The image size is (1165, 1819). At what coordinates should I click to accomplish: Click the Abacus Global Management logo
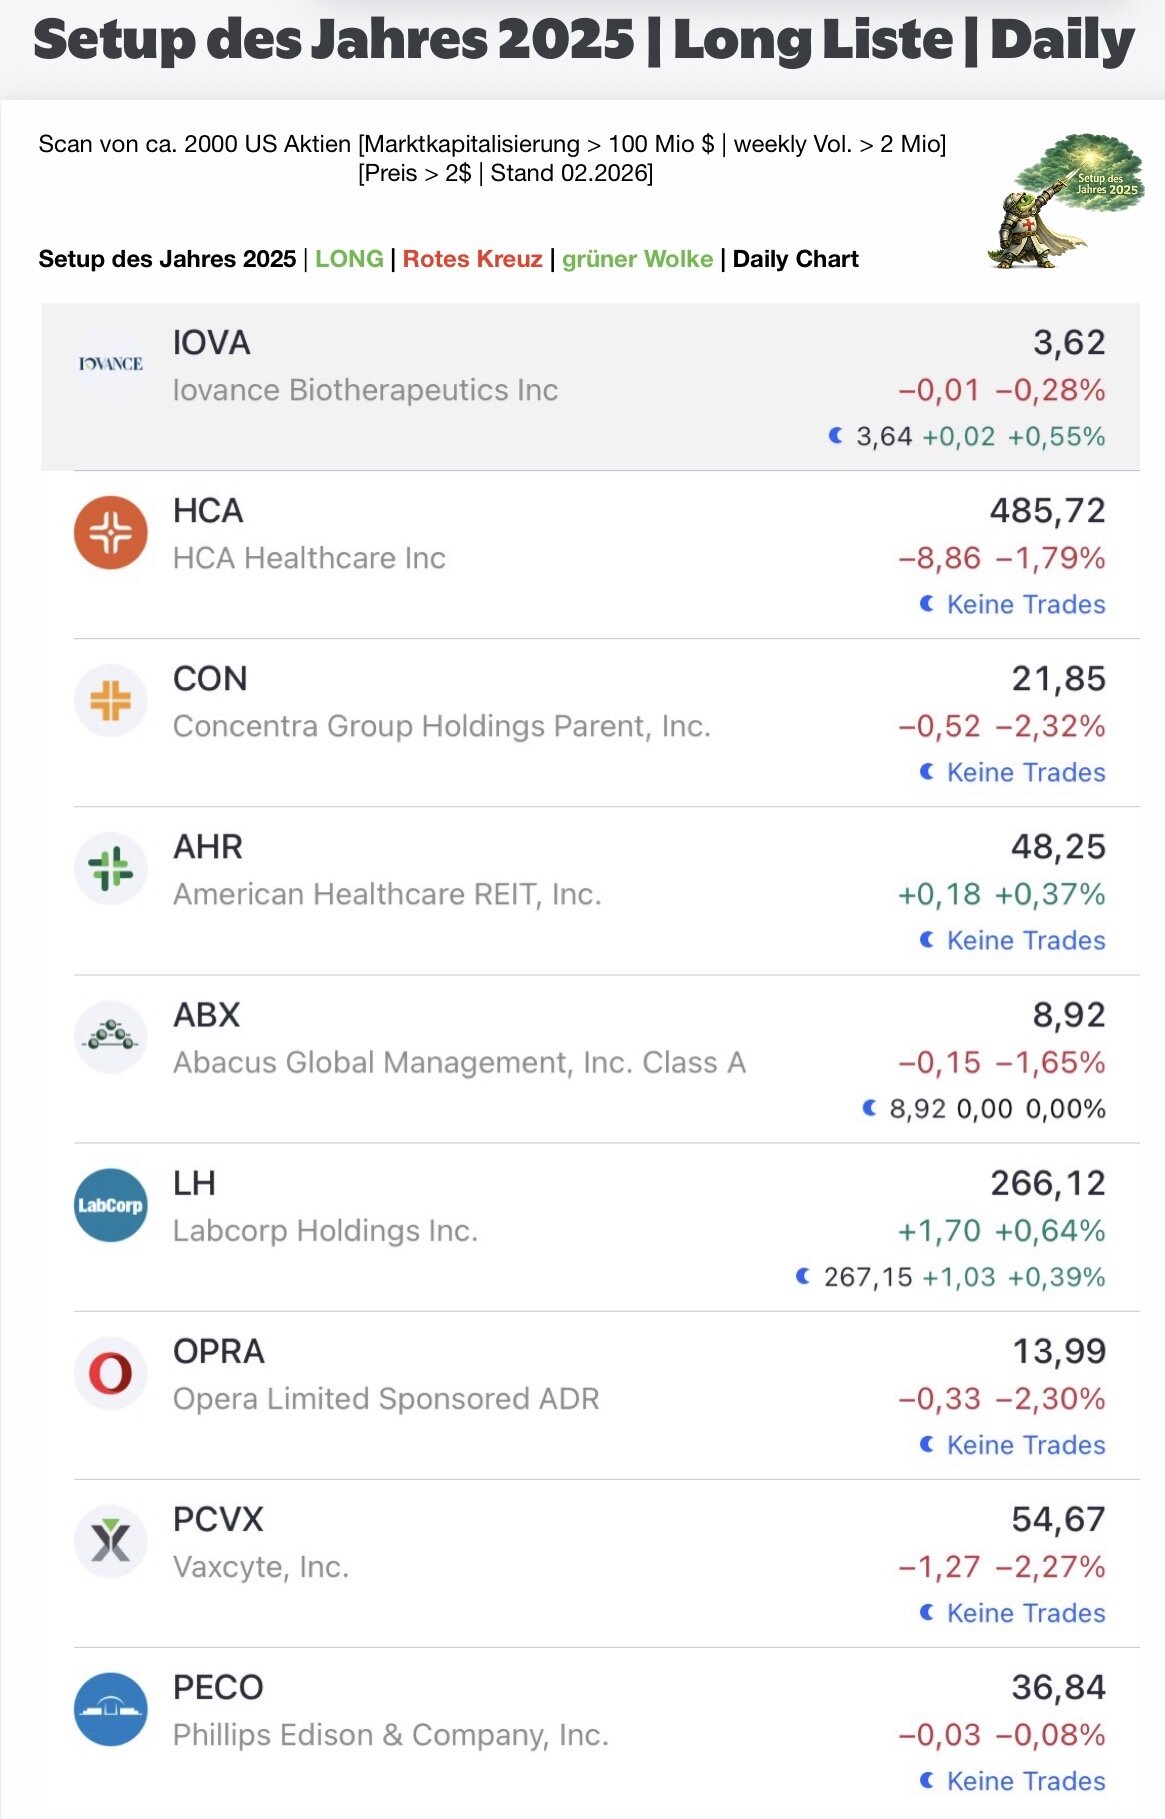111,1036
